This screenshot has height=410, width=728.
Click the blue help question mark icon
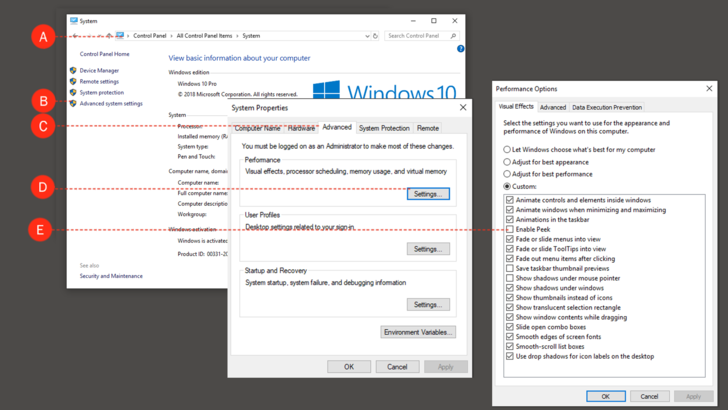[461, 49]
